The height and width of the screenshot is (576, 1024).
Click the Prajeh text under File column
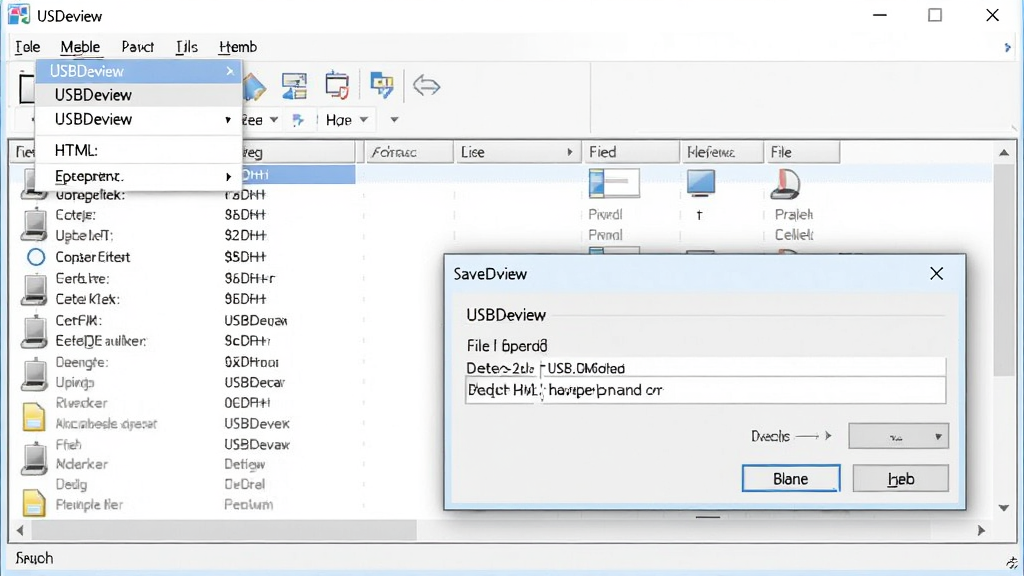pos(793,214)
